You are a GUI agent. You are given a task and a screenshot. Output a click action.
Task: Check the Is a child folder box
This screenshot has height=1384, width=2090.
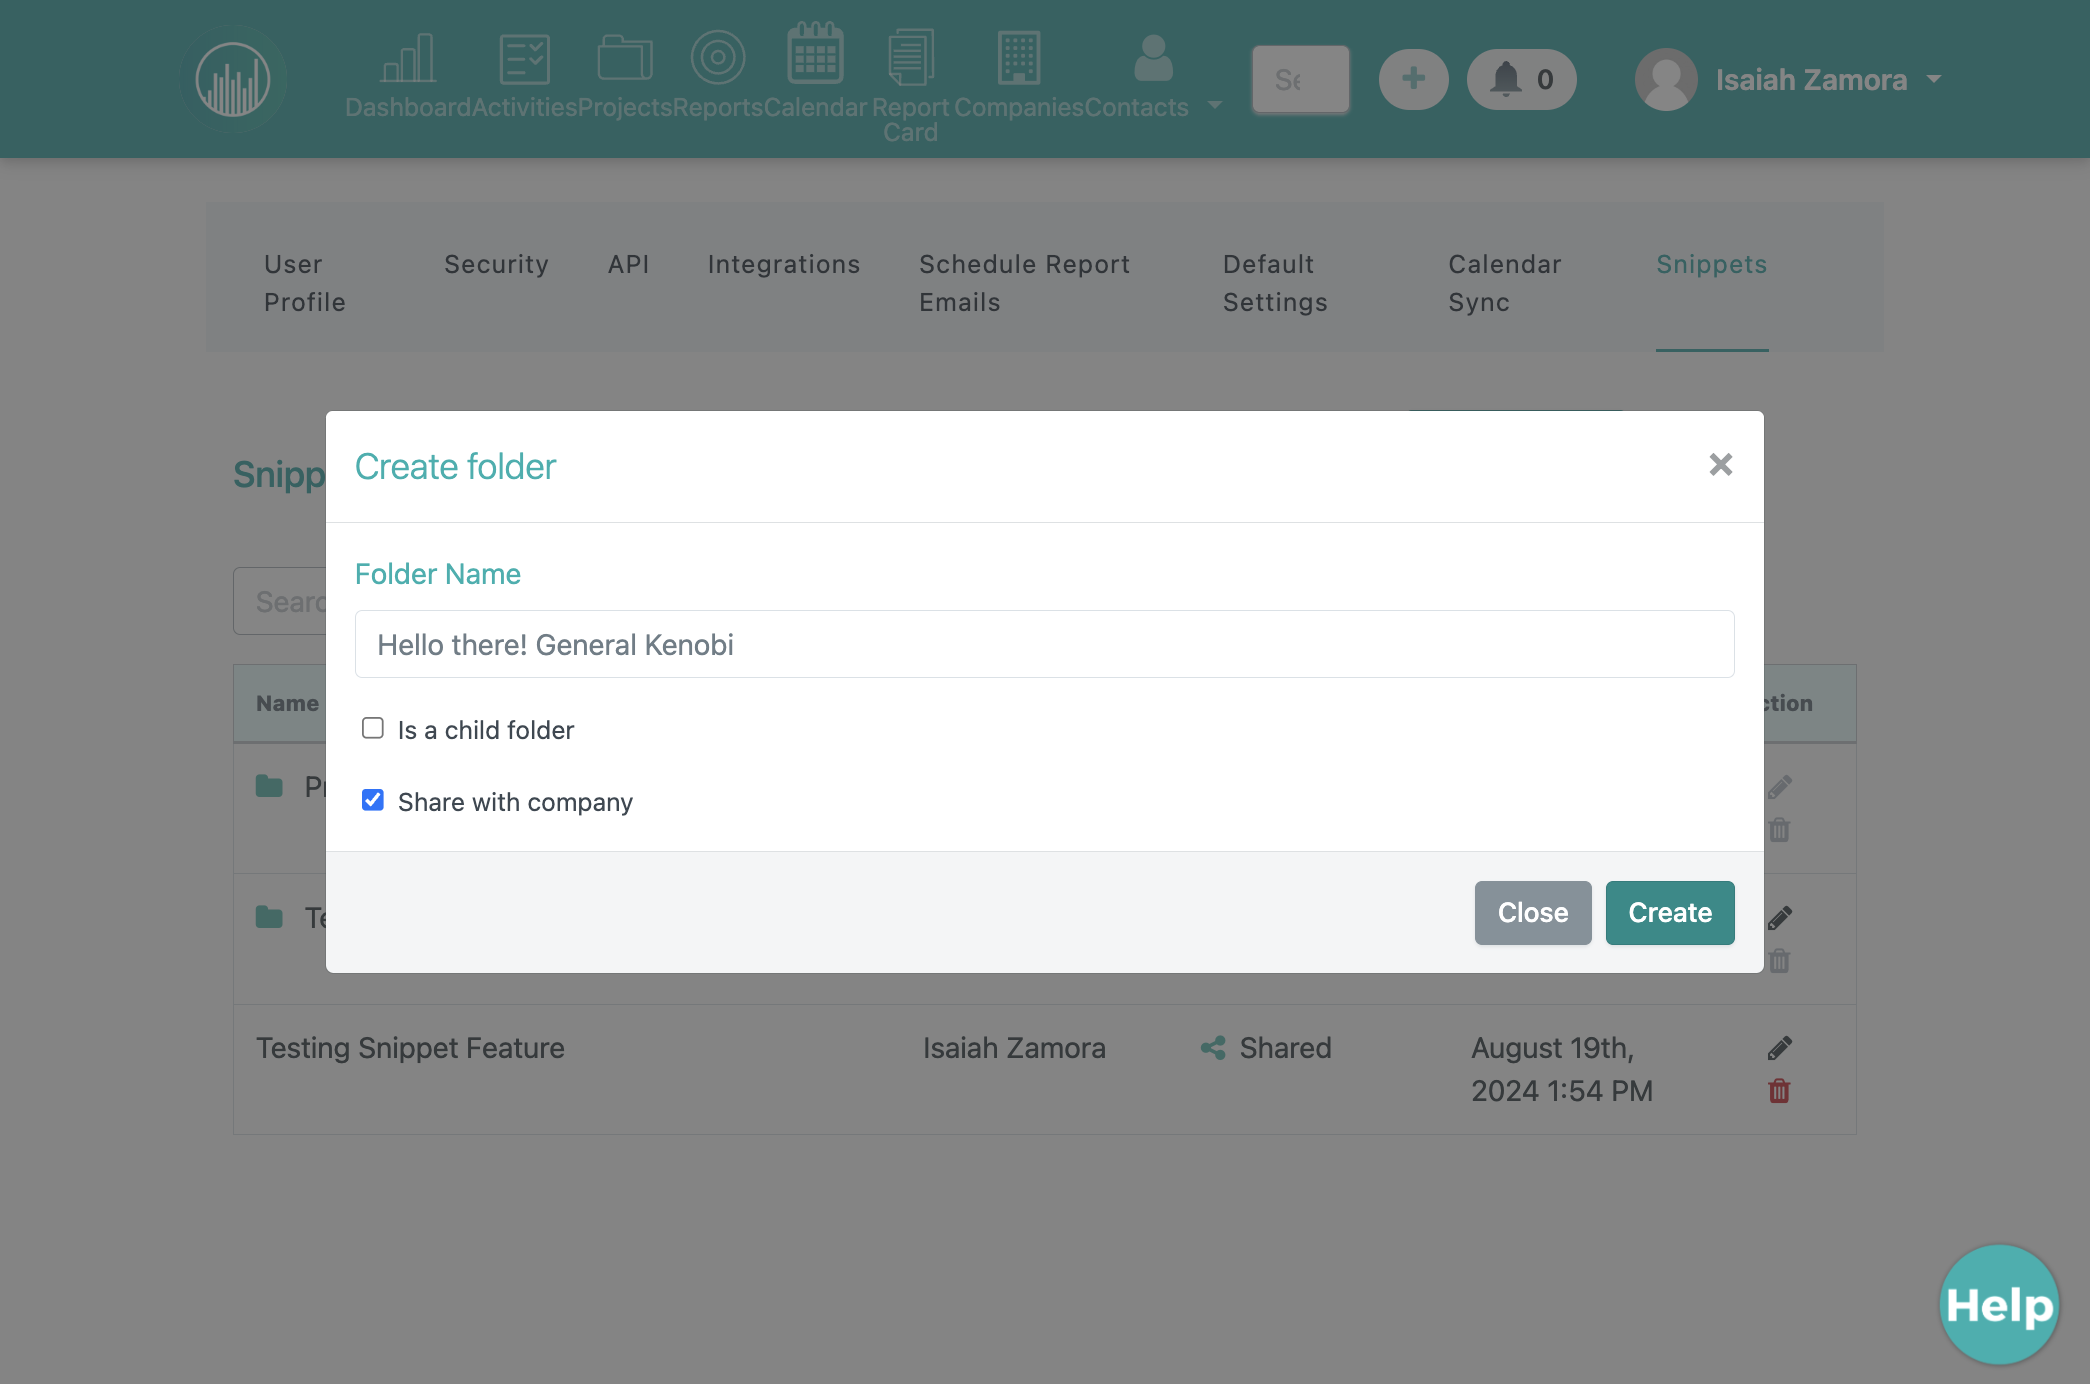point(373,728)
